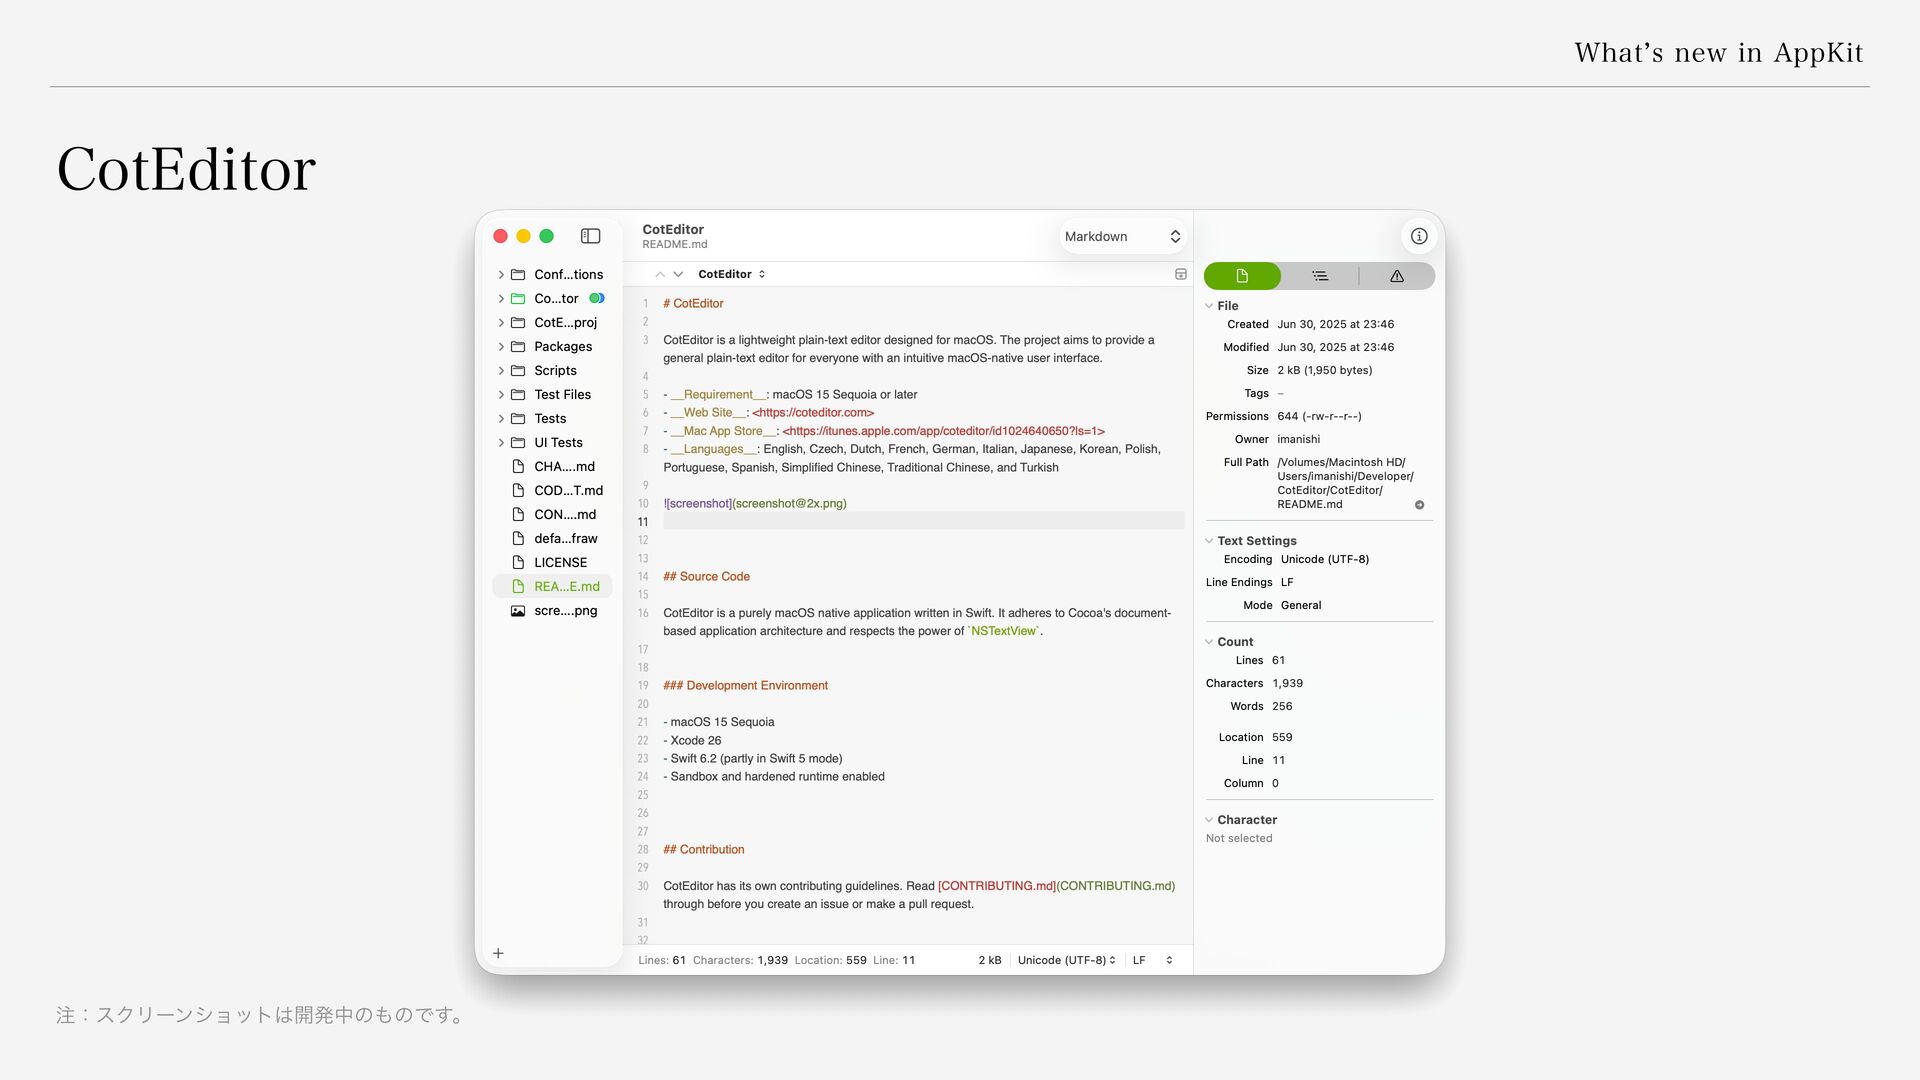
Task: Click the Lines: 61 status bar entry
Action: click(662, 960)
